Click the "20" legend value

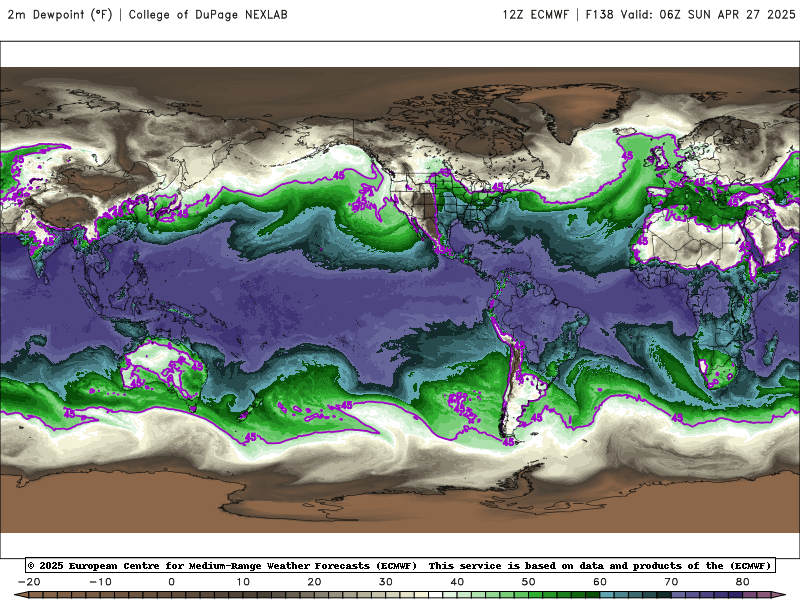tap(314, 582)
